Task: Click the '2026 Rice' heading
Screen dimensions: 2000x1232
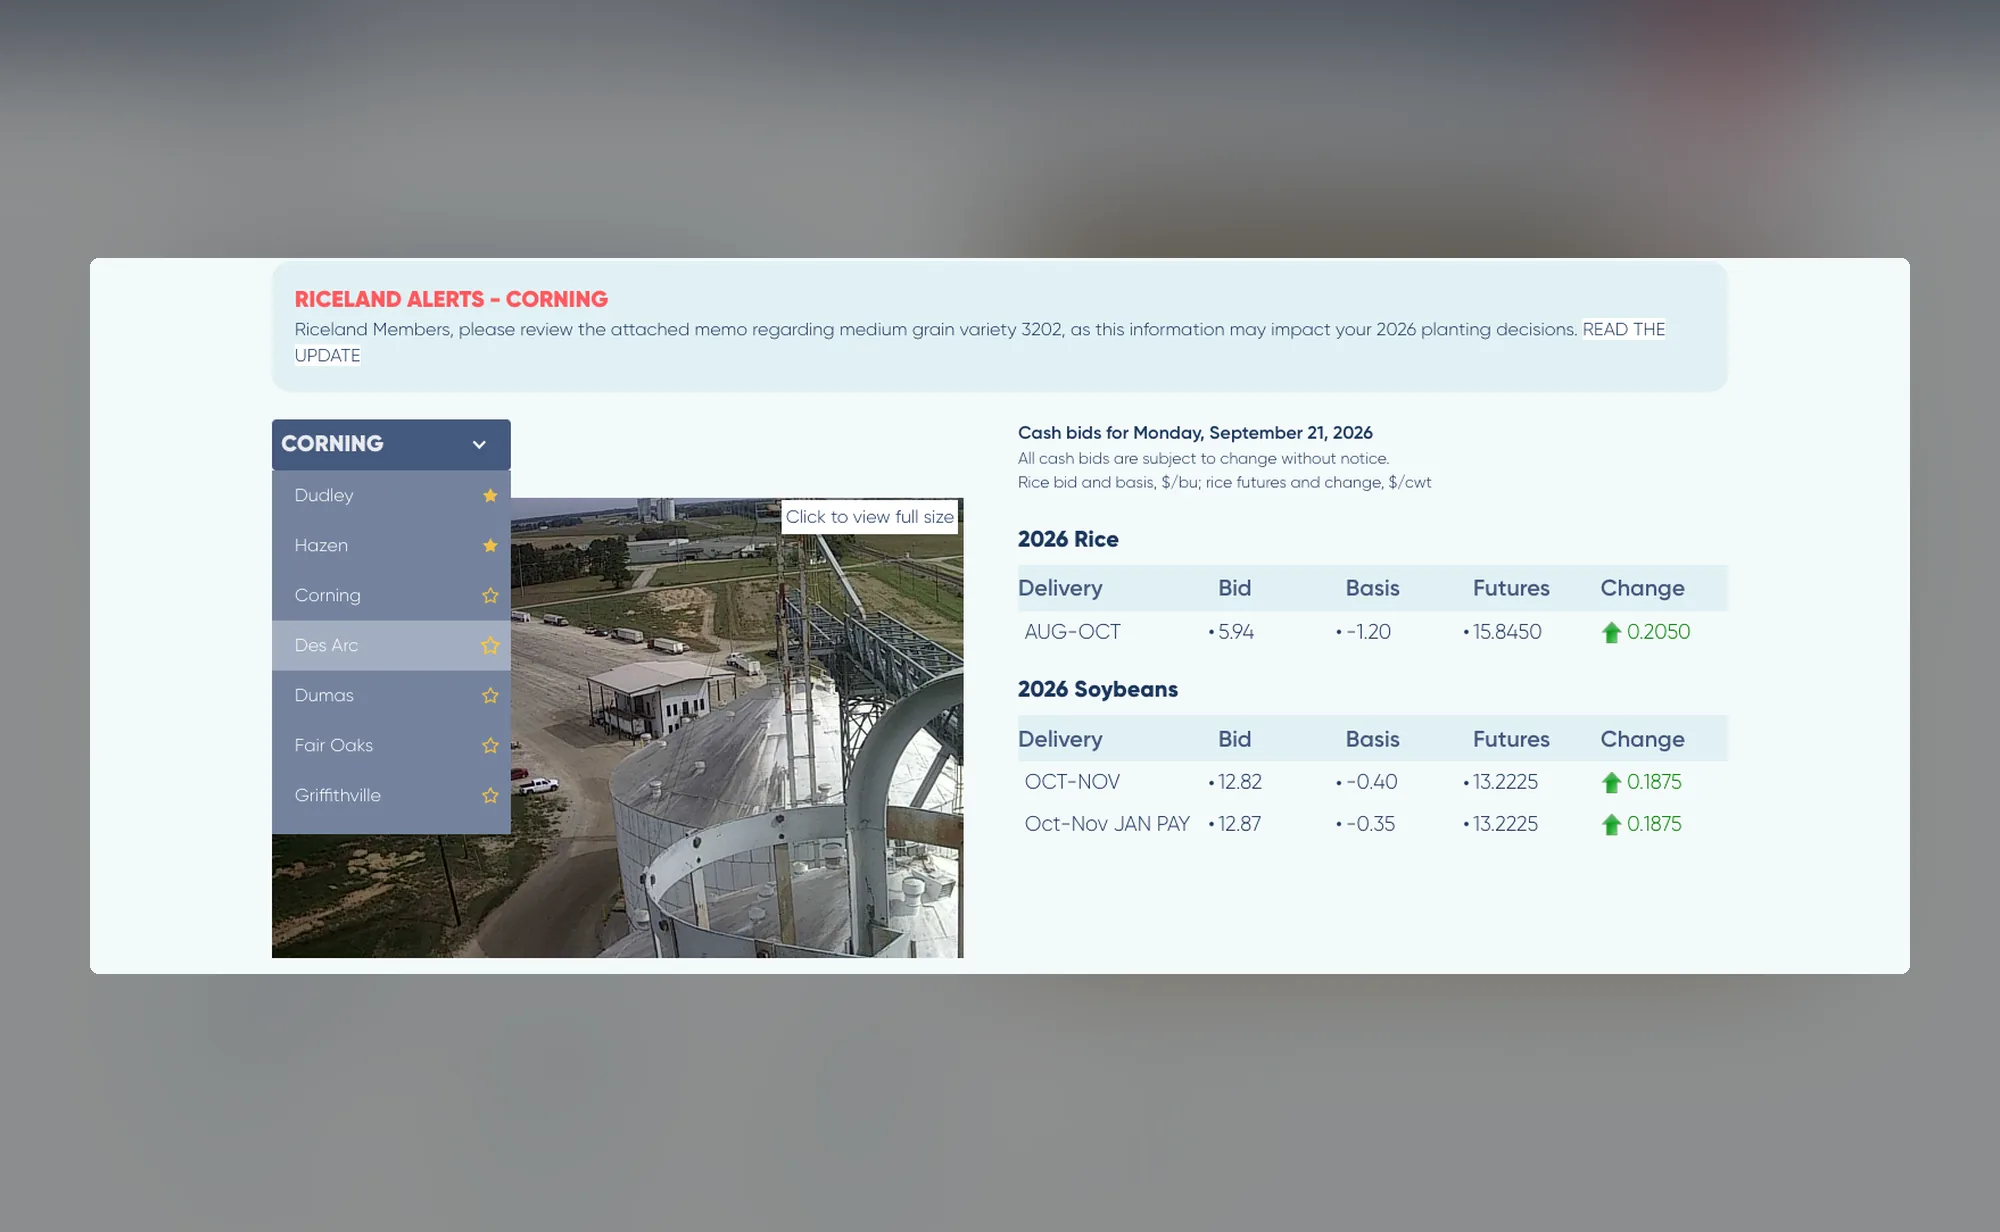Action: point(1068,539)
